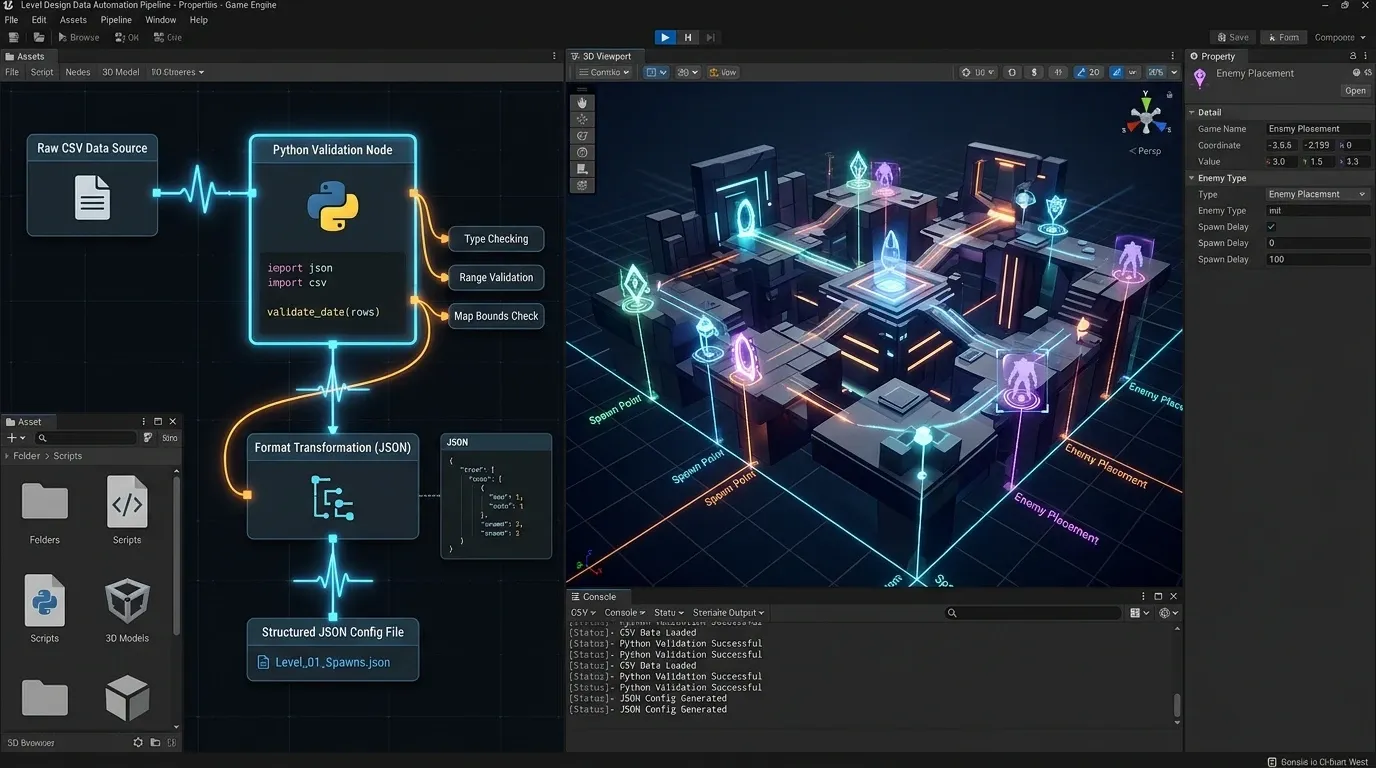Screen dimensions: 1376x768
Task: Click the dollar sign viewport toolbar icon
Action: pyautogui.click(x=1033, y=73)
